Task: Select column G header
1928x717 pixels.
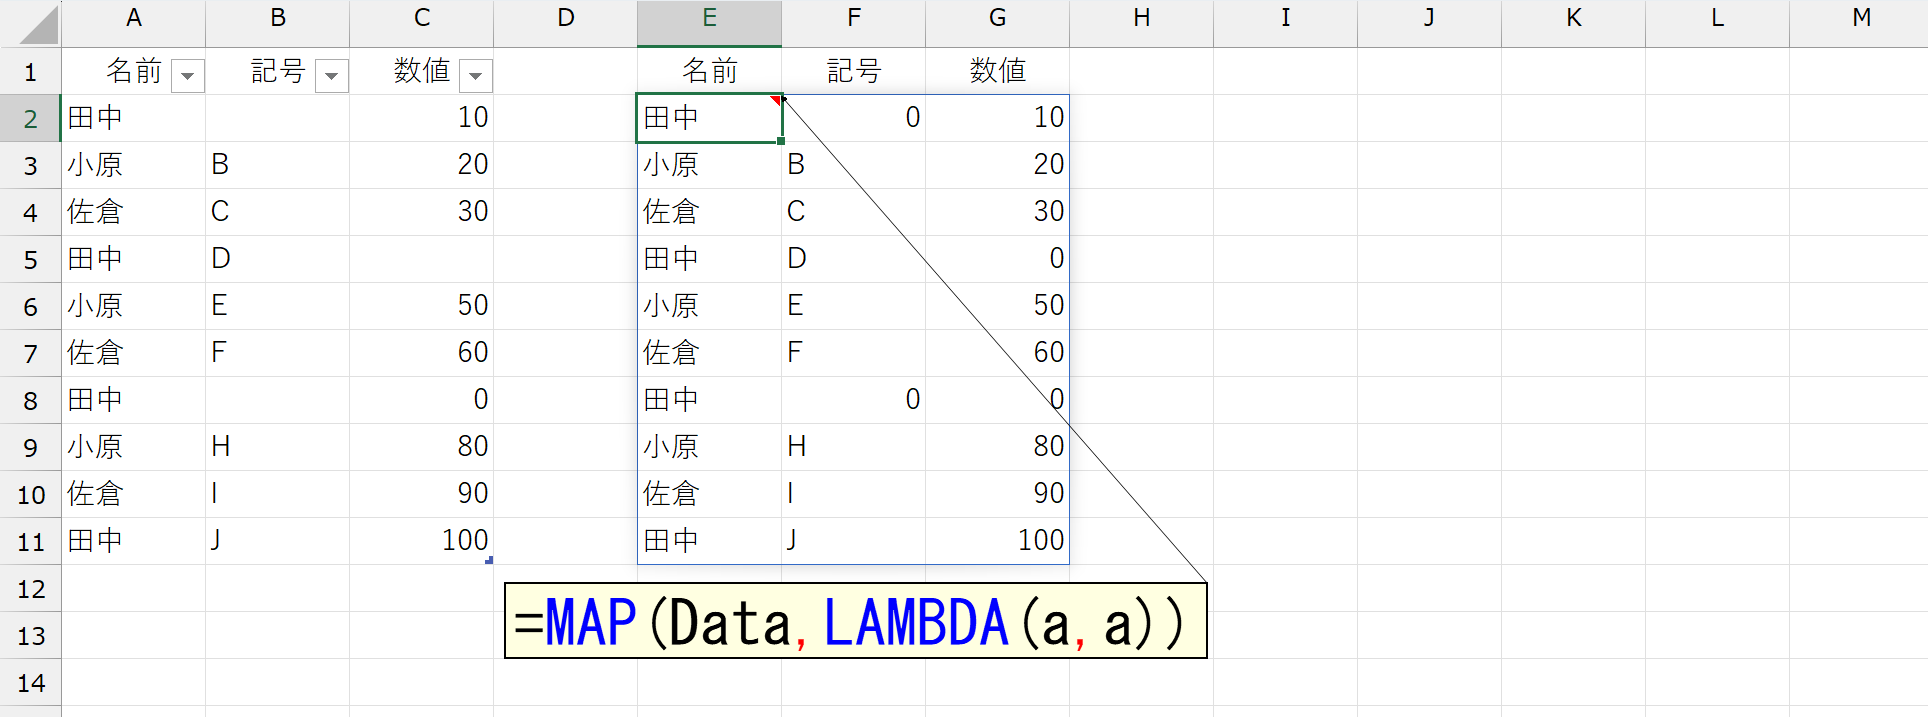Action: coord(997,19)
